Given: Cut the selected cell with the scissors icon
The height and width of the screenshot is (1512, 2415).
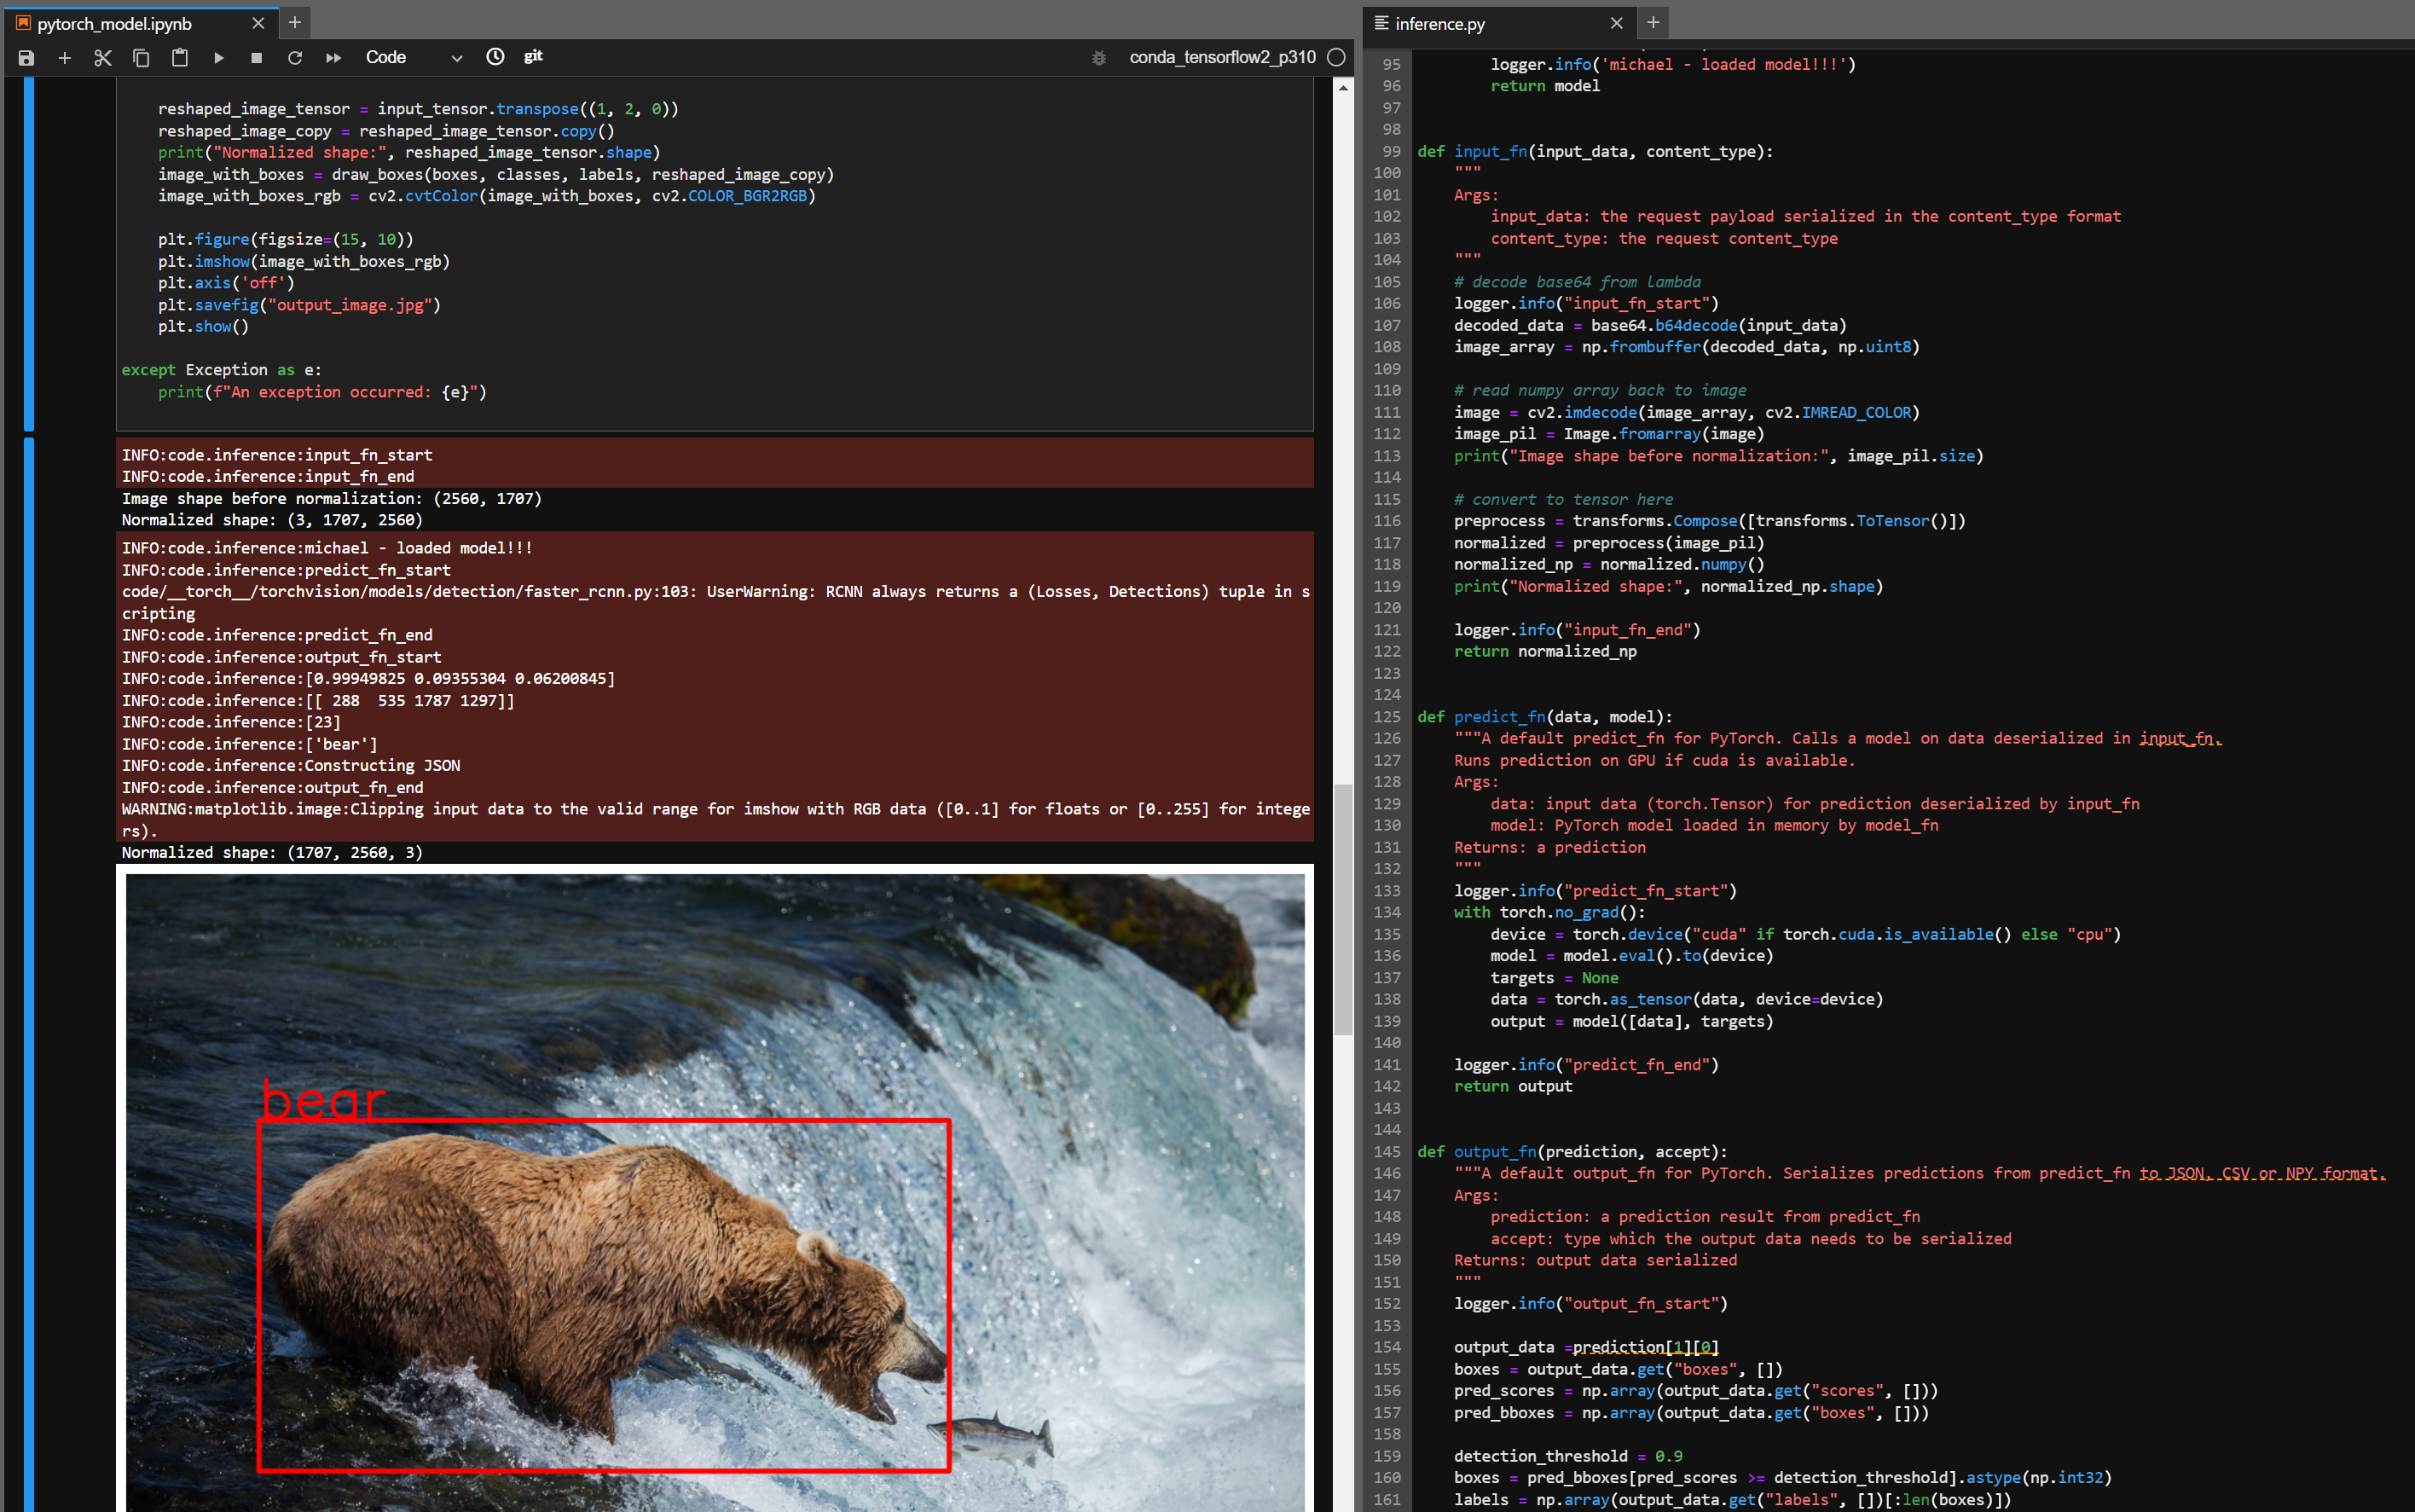Looking at the screenshot, I should (x=103, y=58).
